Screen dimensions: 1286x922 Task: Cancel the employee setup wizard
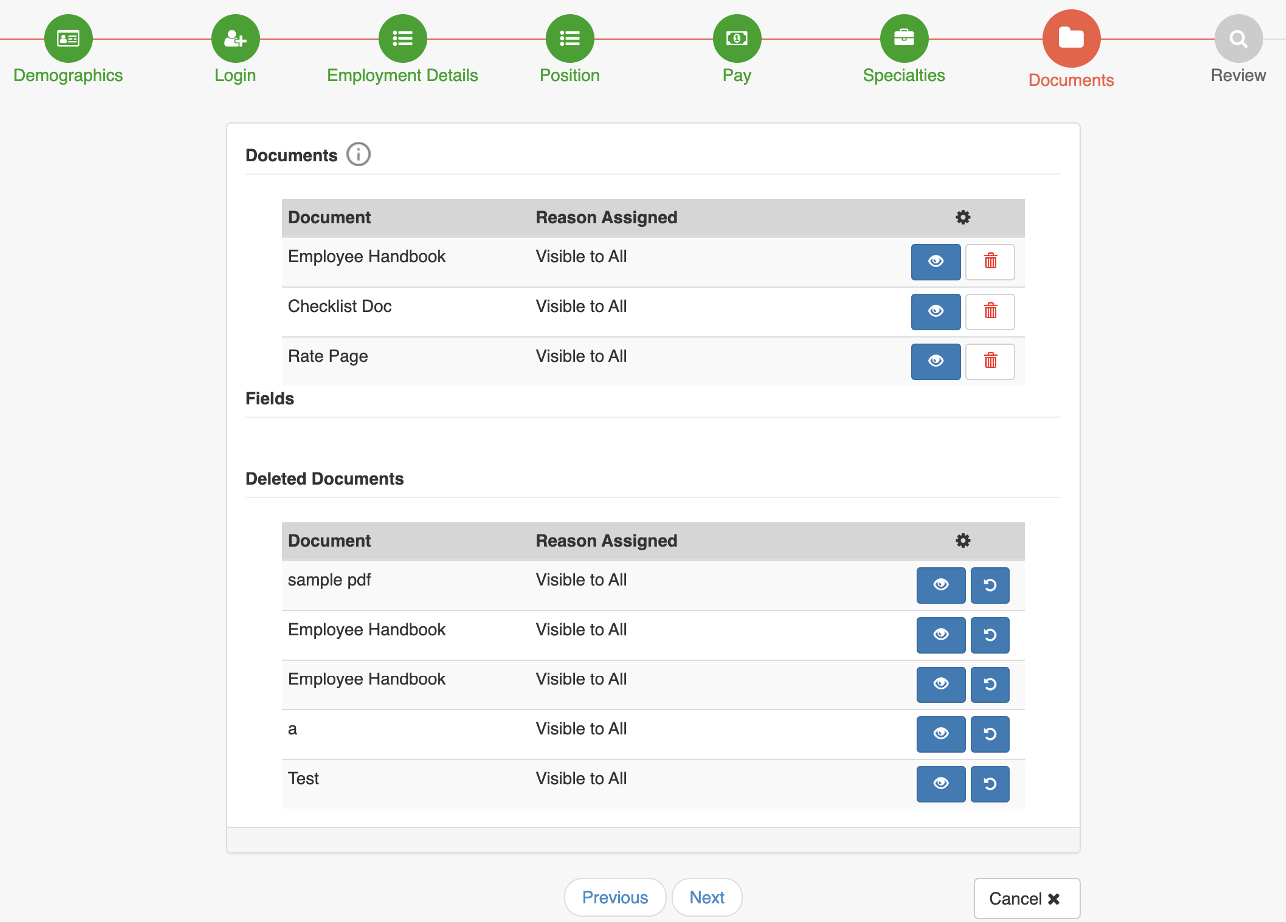pyautogui.click(x=1026, y=898)
